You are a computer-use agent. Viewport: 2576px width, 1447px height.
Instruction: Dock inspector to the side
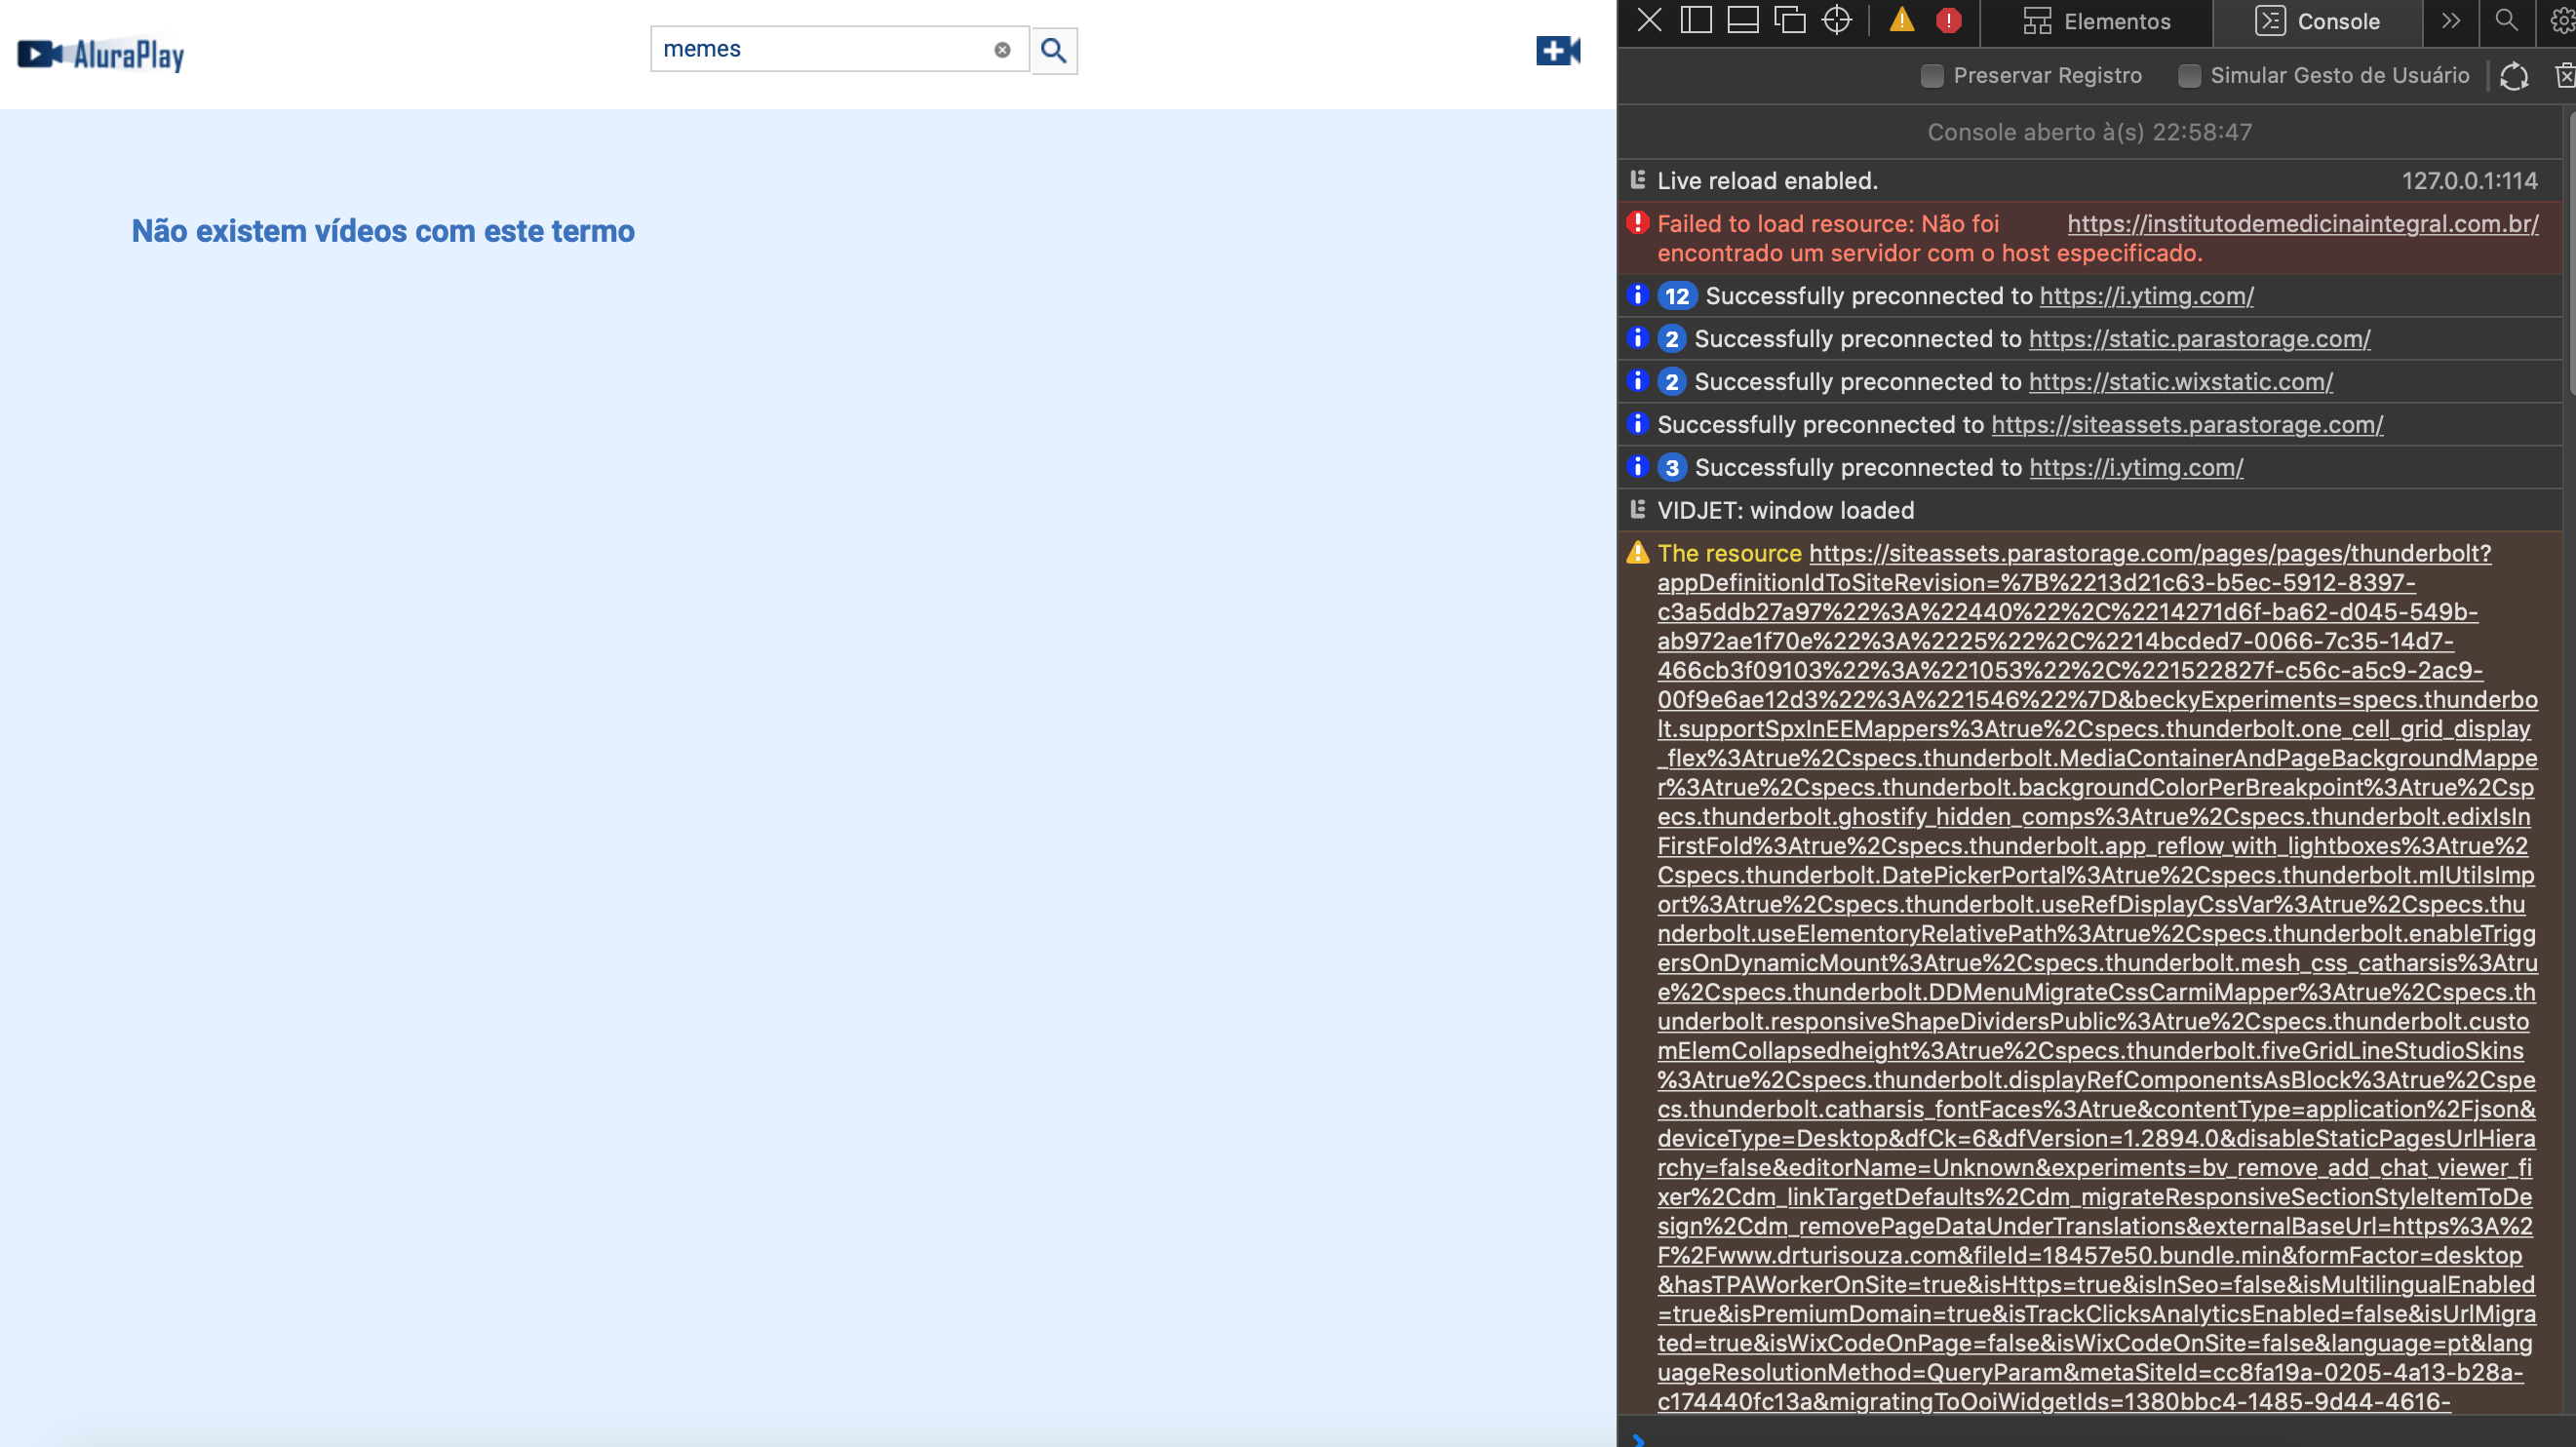[1697, 20]
